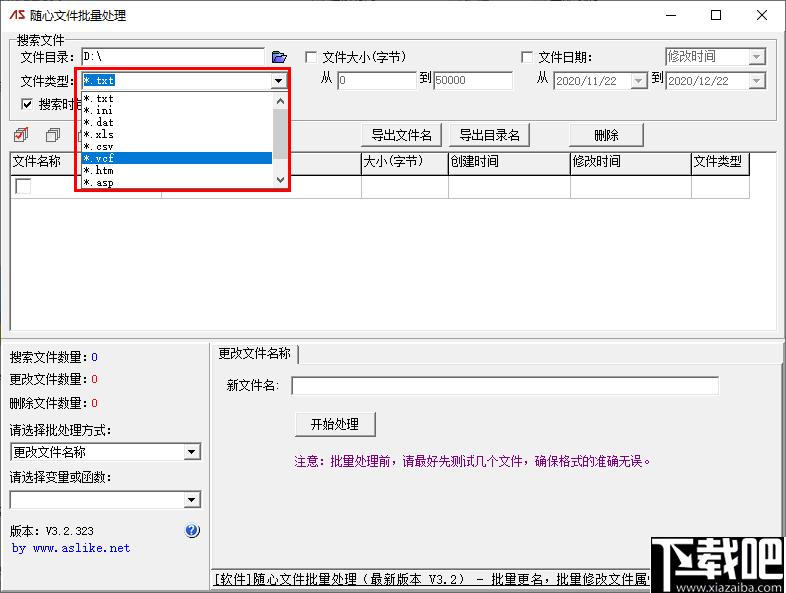
Task: Sort by 创建时间 column header
Action: click(x=509, y=163)
